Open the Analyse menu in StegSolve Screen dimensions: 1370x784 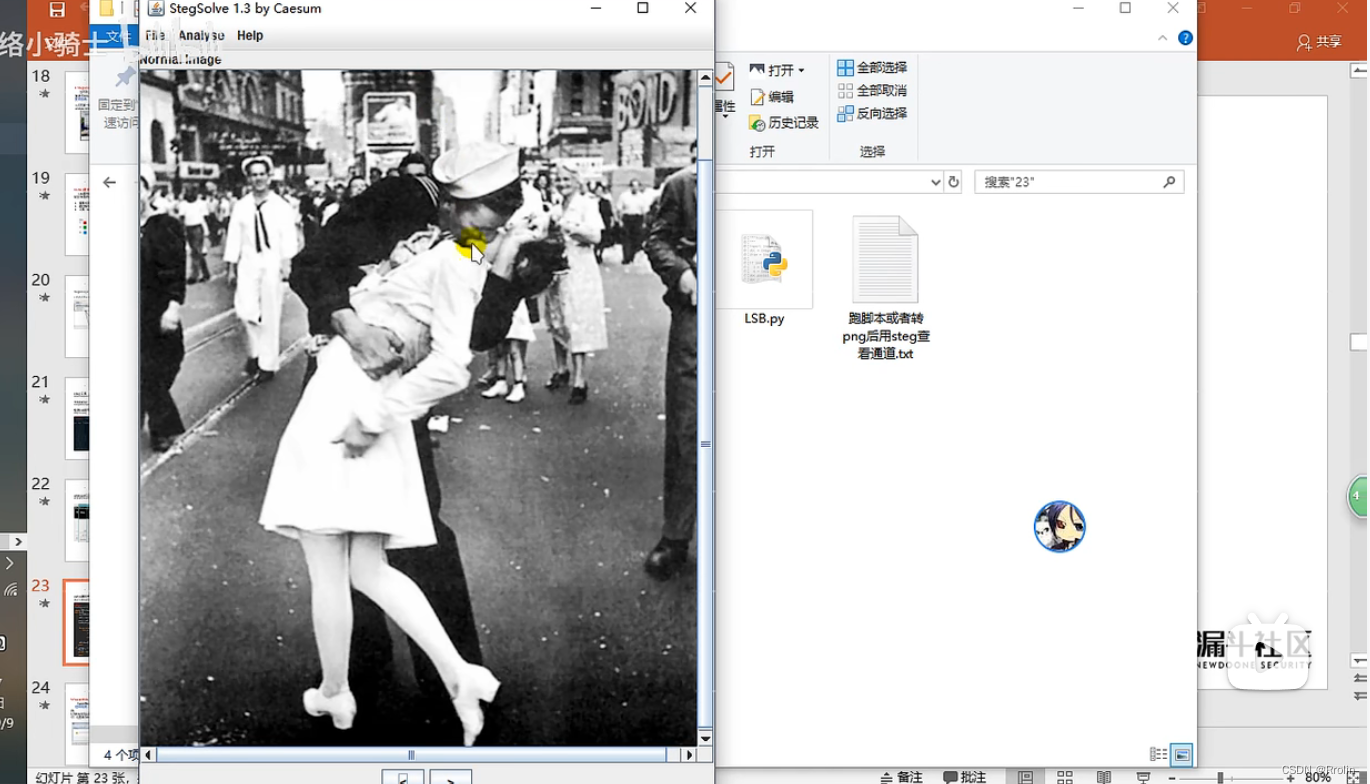[201, 35]
